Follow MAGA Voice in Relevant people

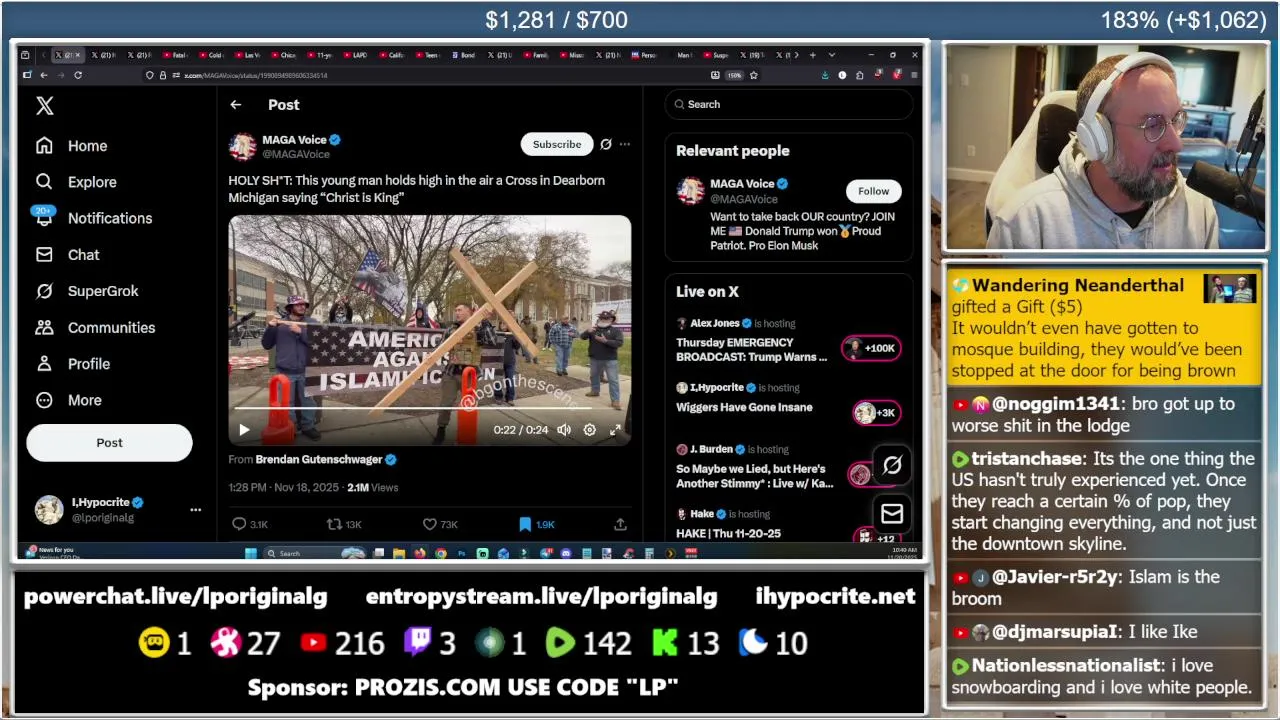(x=873, y=191)
